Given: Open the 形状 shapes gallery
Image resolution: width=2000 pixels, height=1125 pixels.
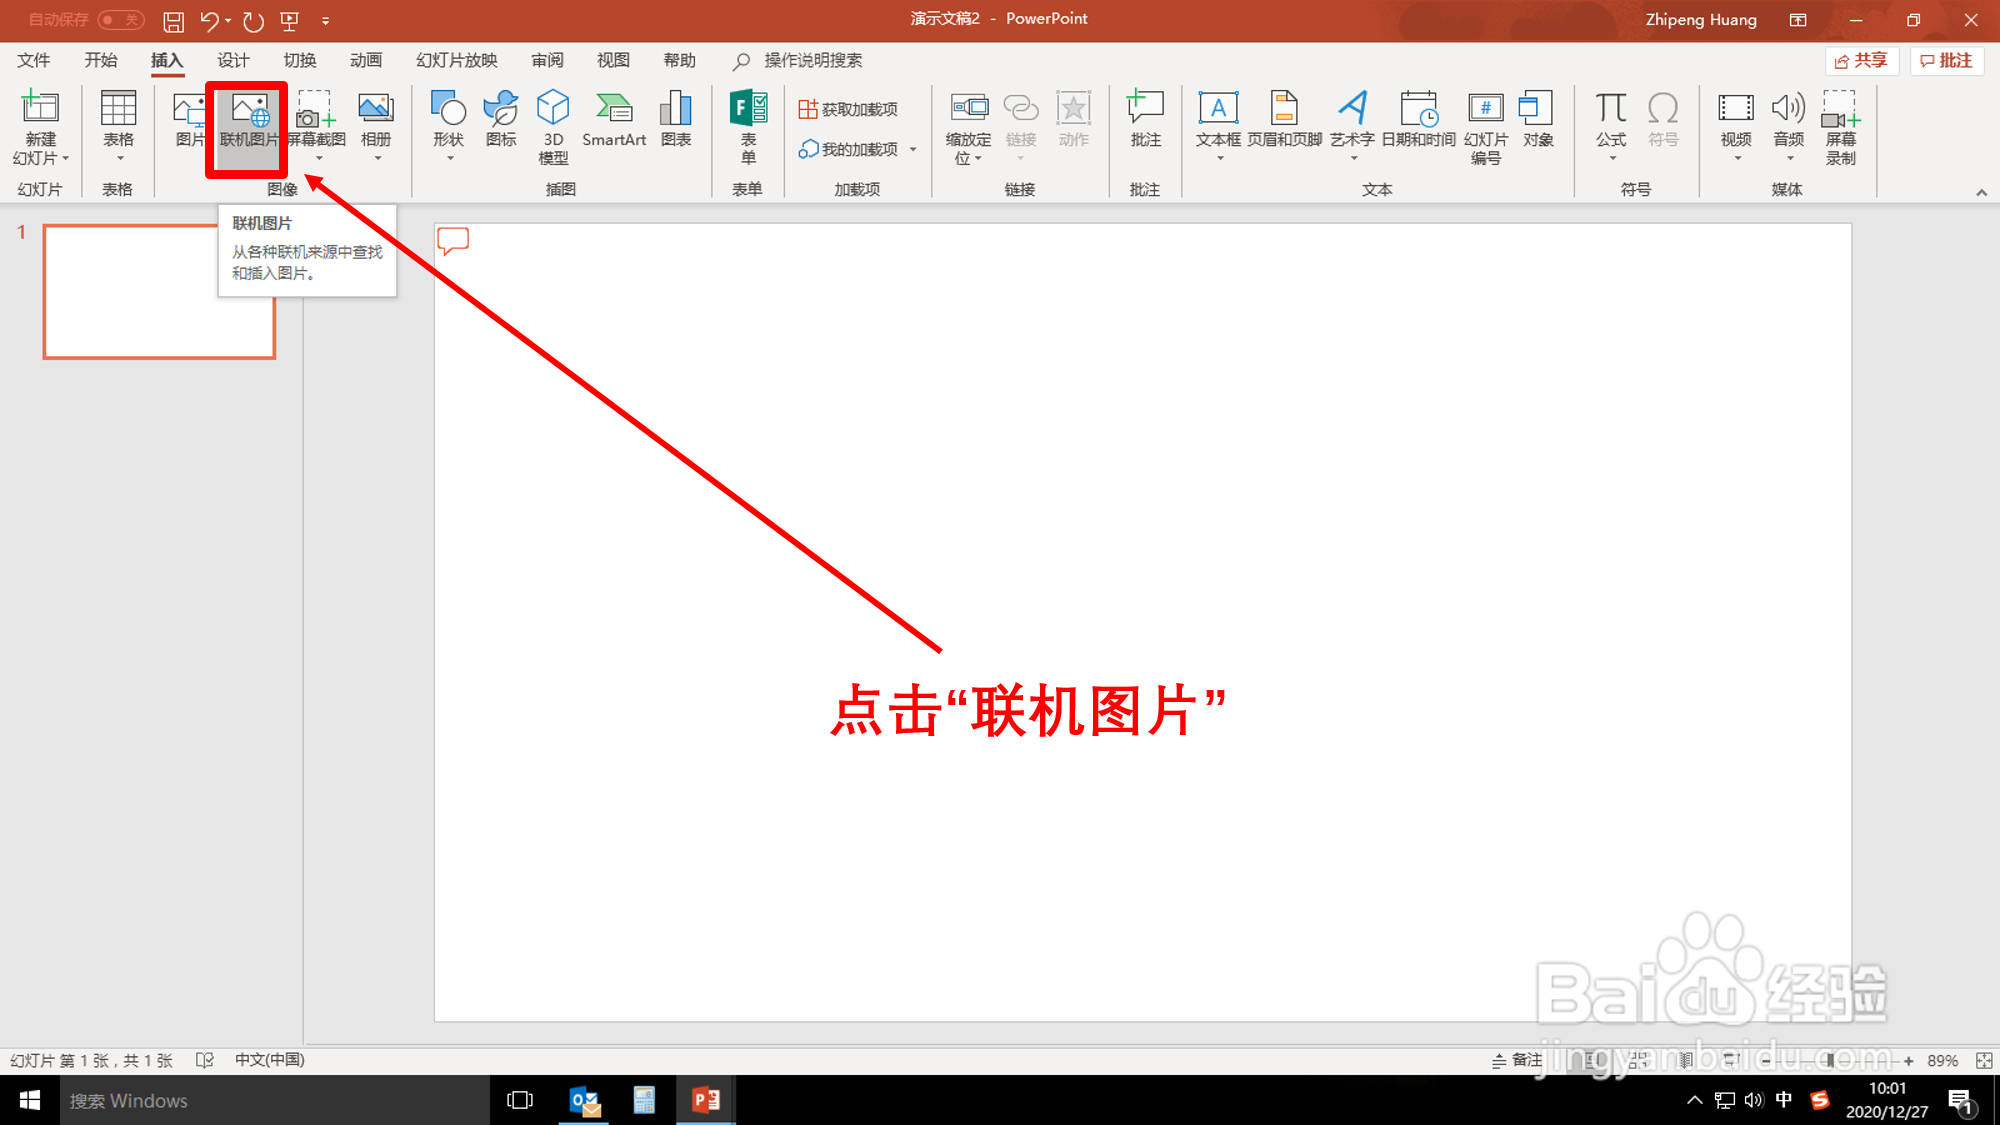Looking at the screenshot, I should coord(448,125).
